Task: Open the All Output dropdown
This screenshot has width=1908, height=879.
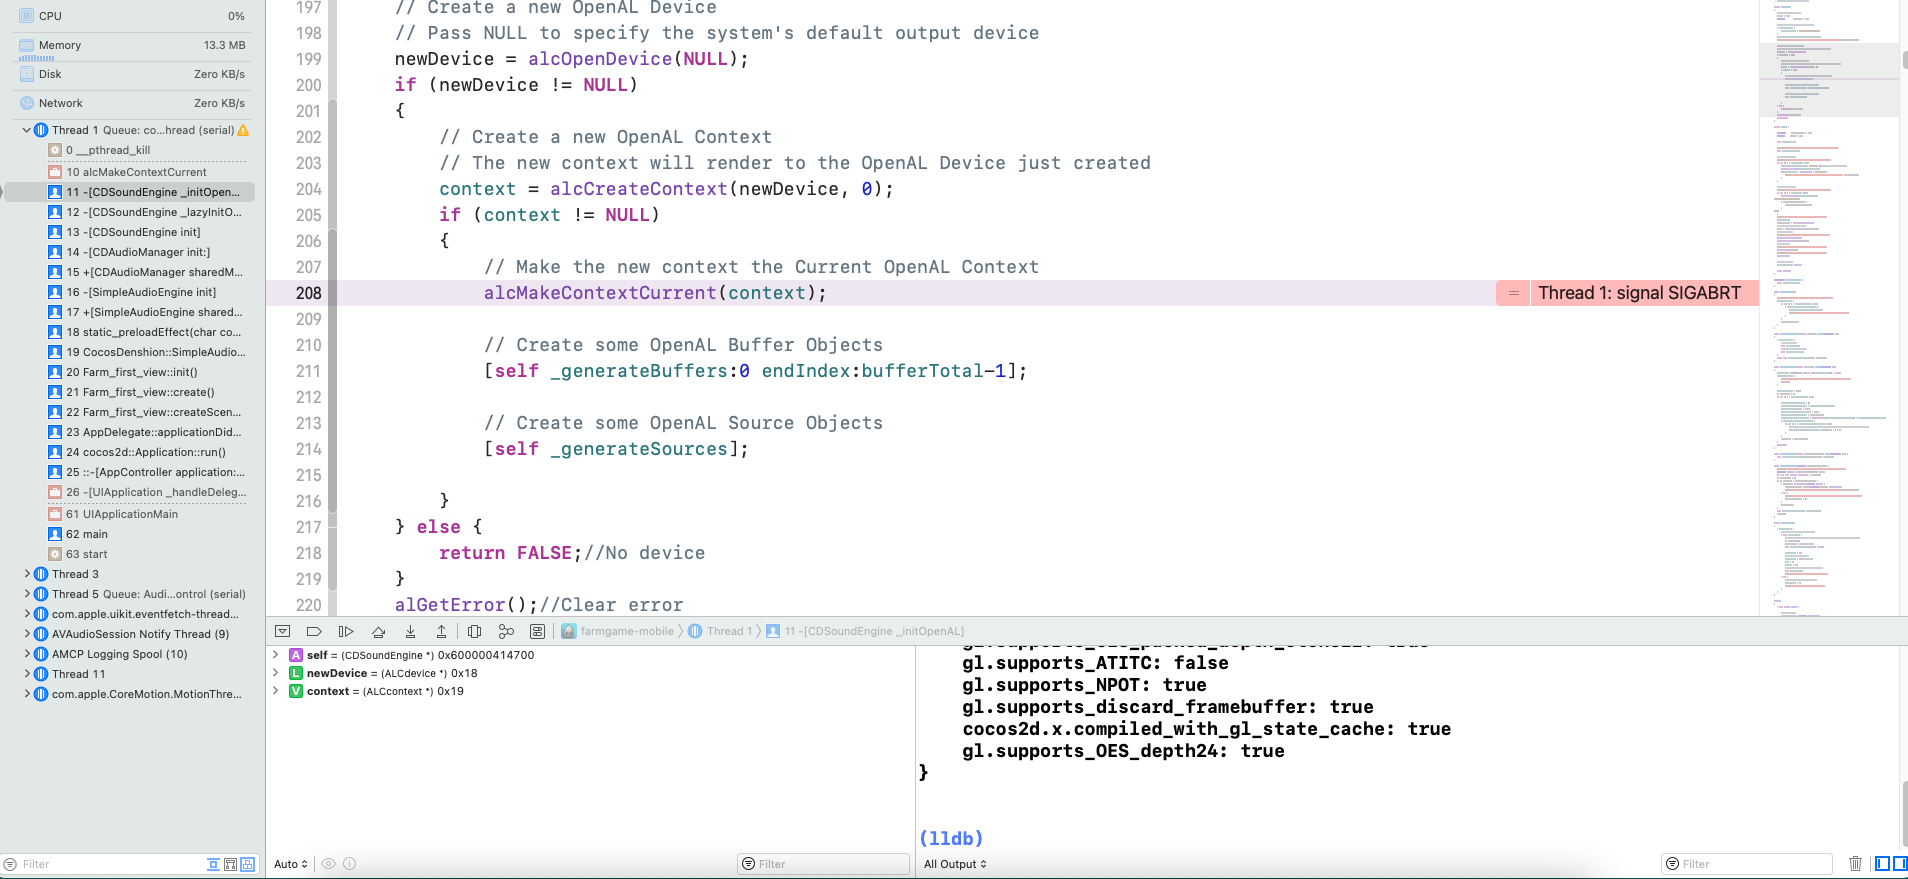Action: click(955, 864)
